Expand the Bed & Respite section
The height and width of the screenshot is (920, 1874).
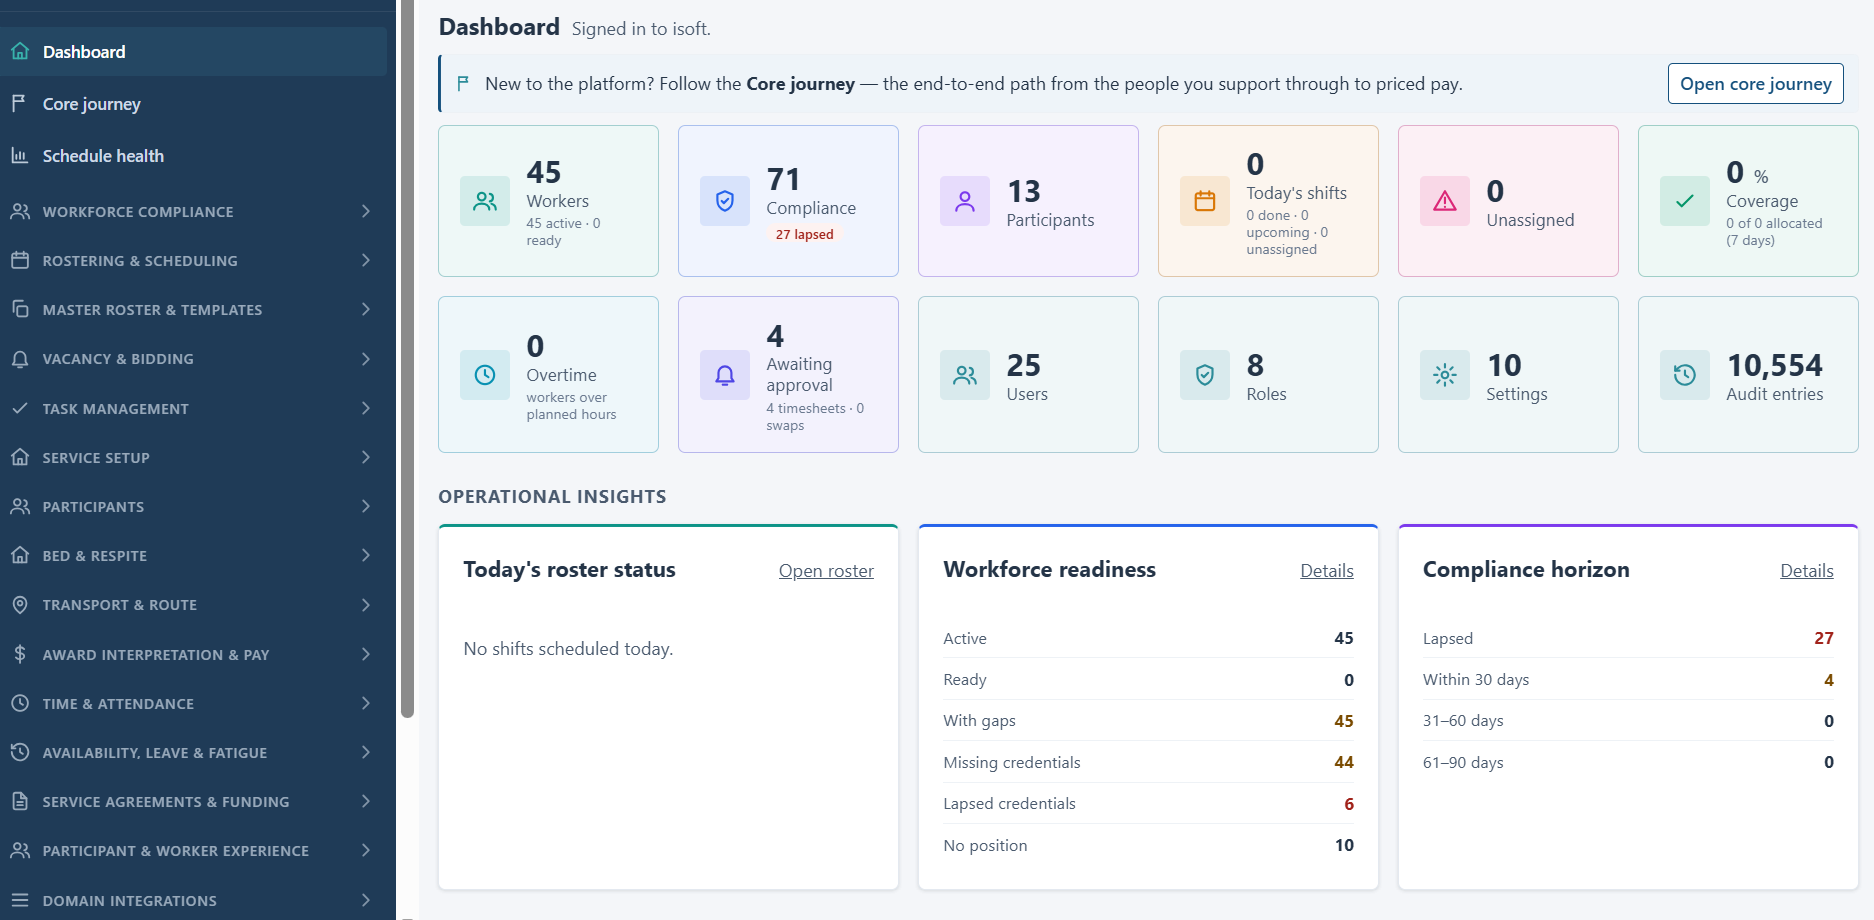(x=193, y=555)
